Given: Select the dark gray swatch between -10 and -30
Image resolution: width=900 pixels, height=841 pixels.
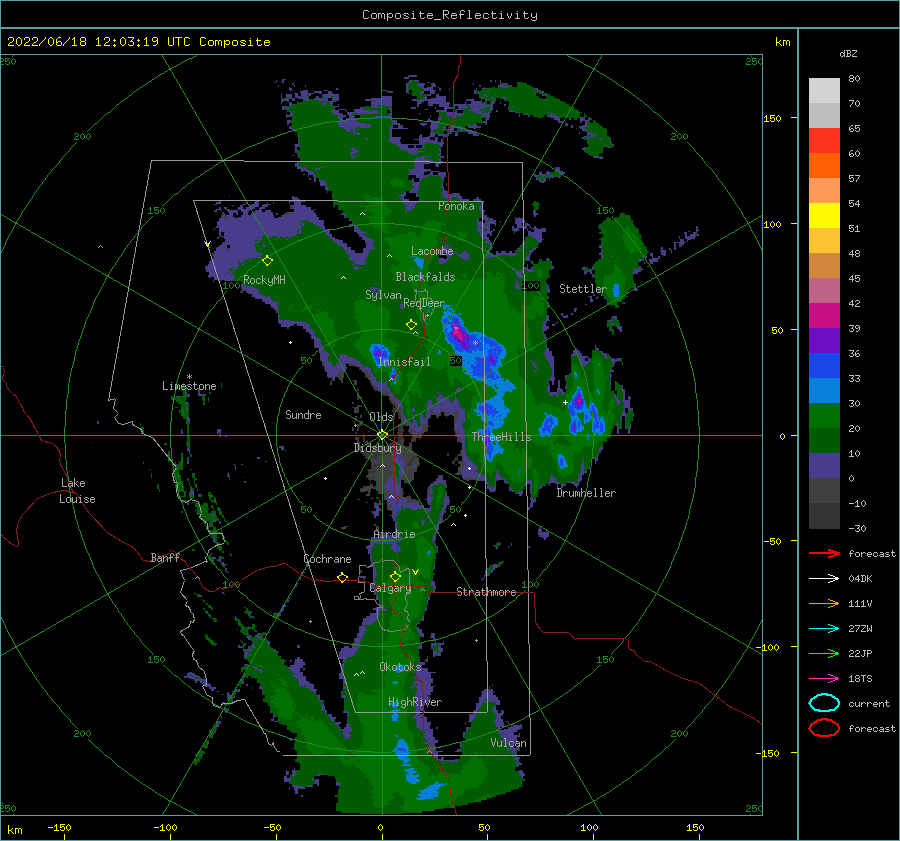Looking at the screenshot, I should tap(824, 516).
